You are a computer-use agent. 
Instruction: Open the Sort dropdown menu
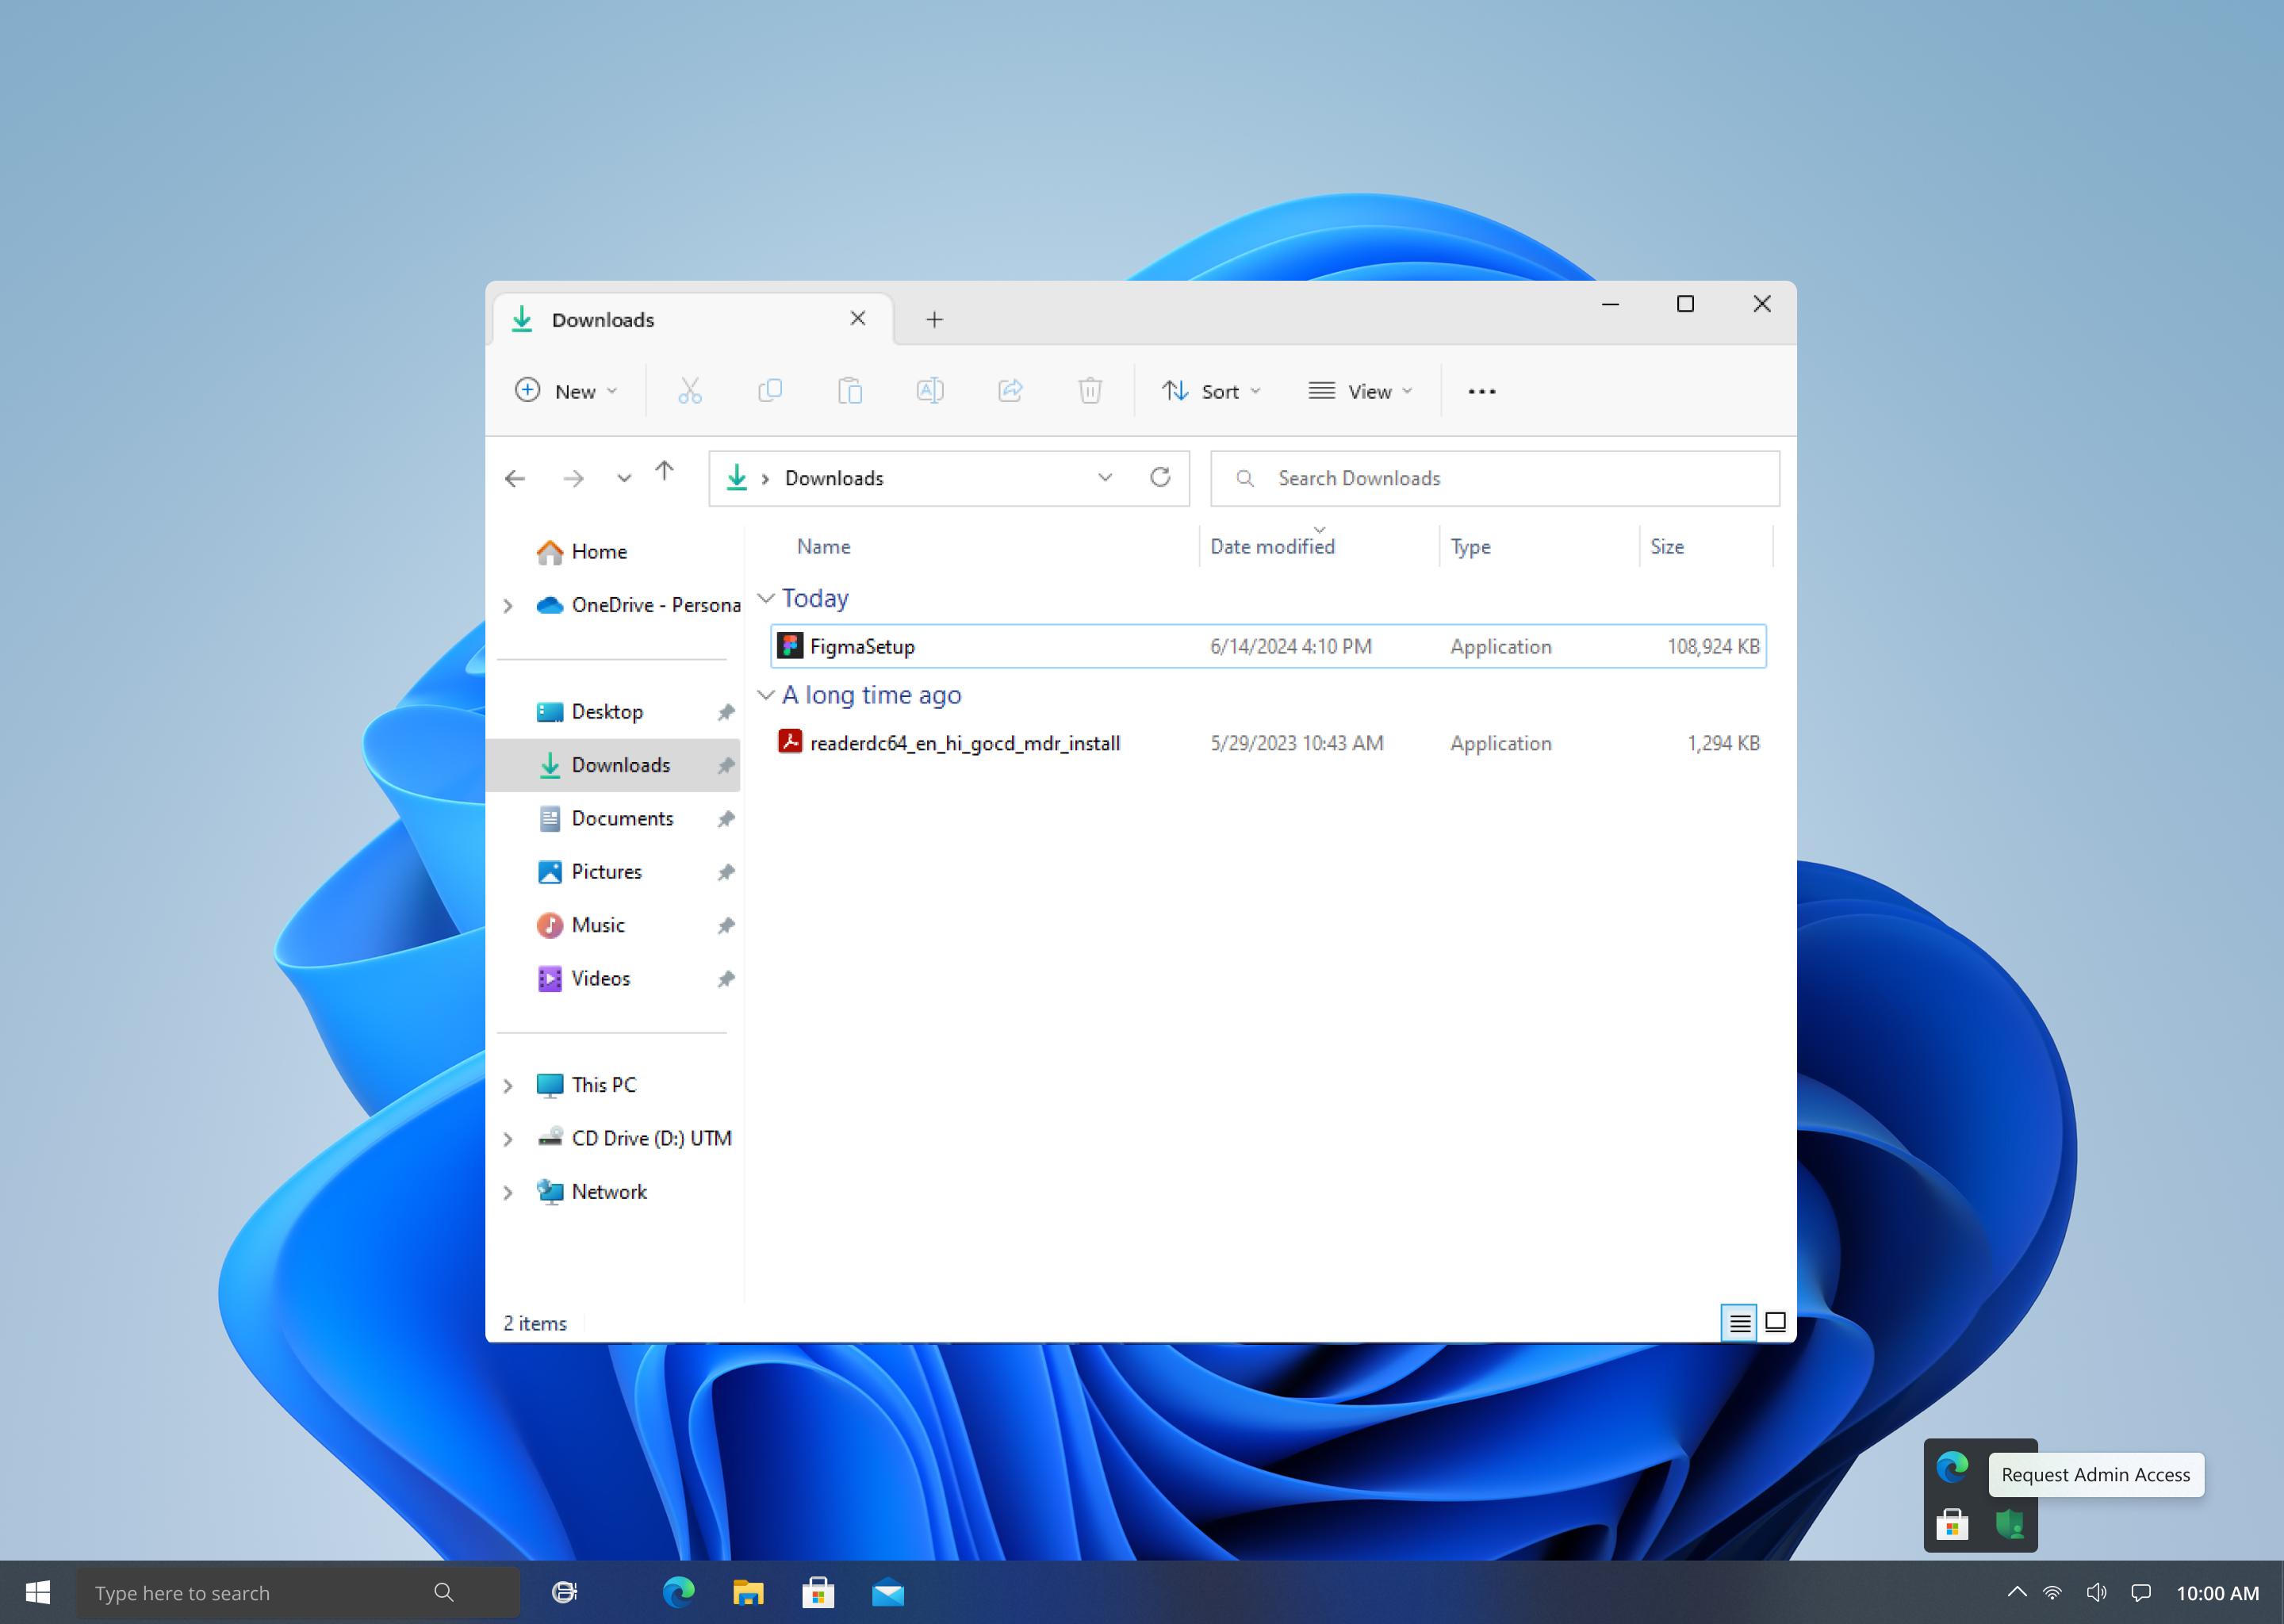[1211, 391]
